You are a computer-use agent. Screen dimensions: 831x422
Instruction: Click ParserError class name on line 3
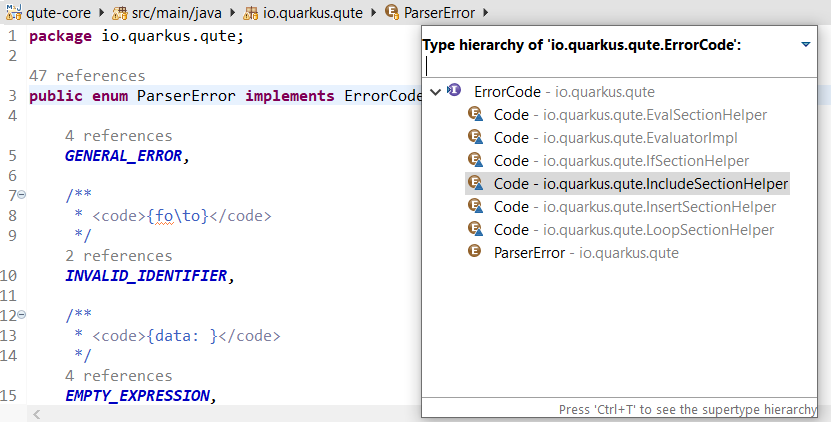click(x=186, y=96)
